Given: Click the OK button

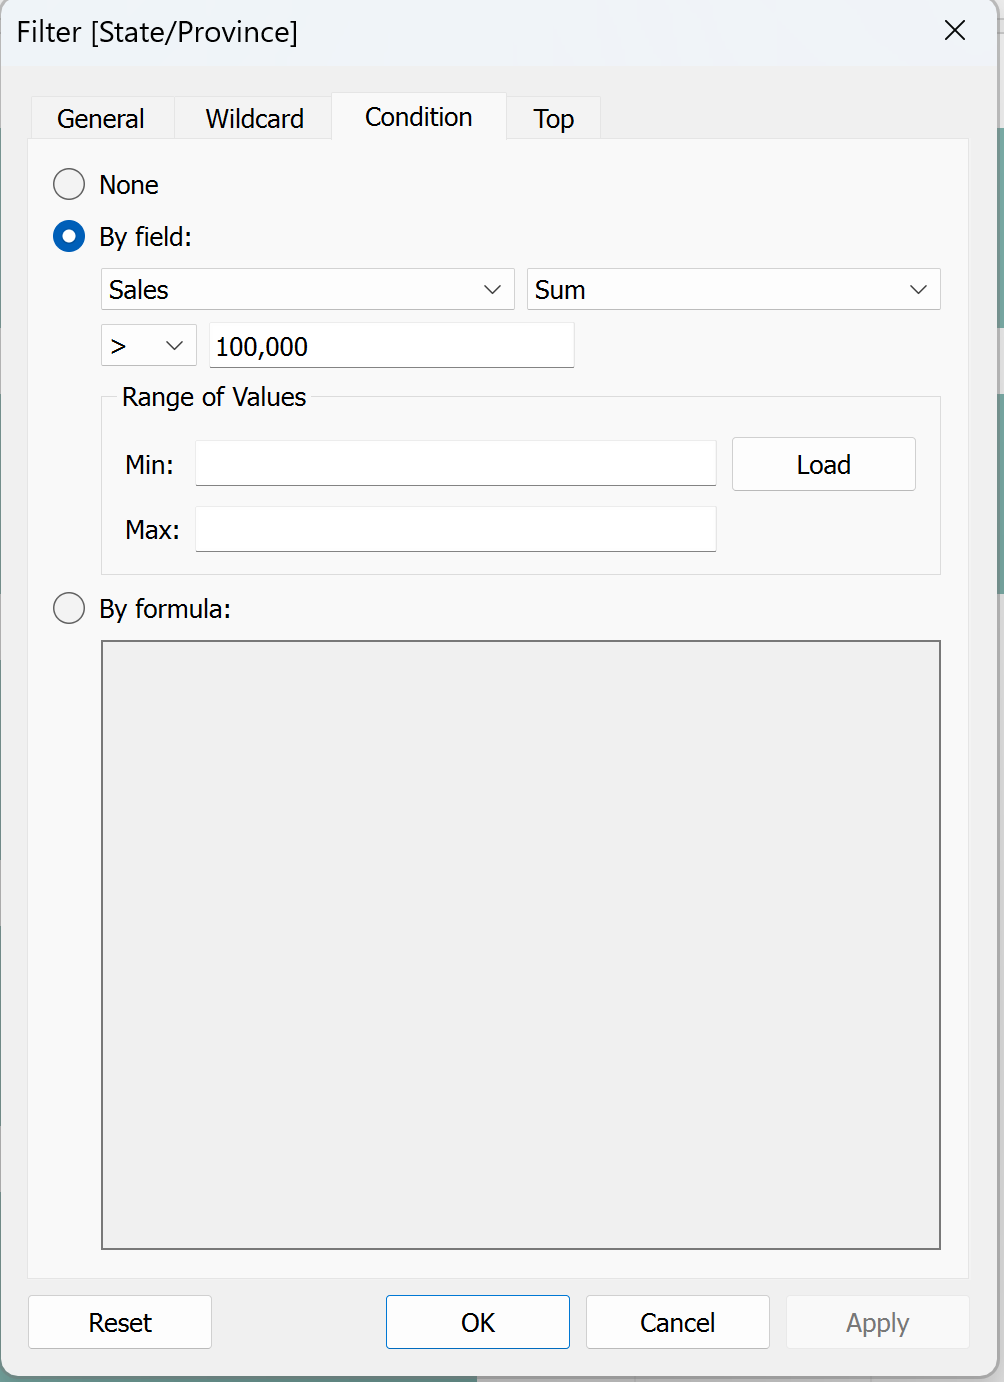Looking at the screenshot, I should (x=478, y=1322).
